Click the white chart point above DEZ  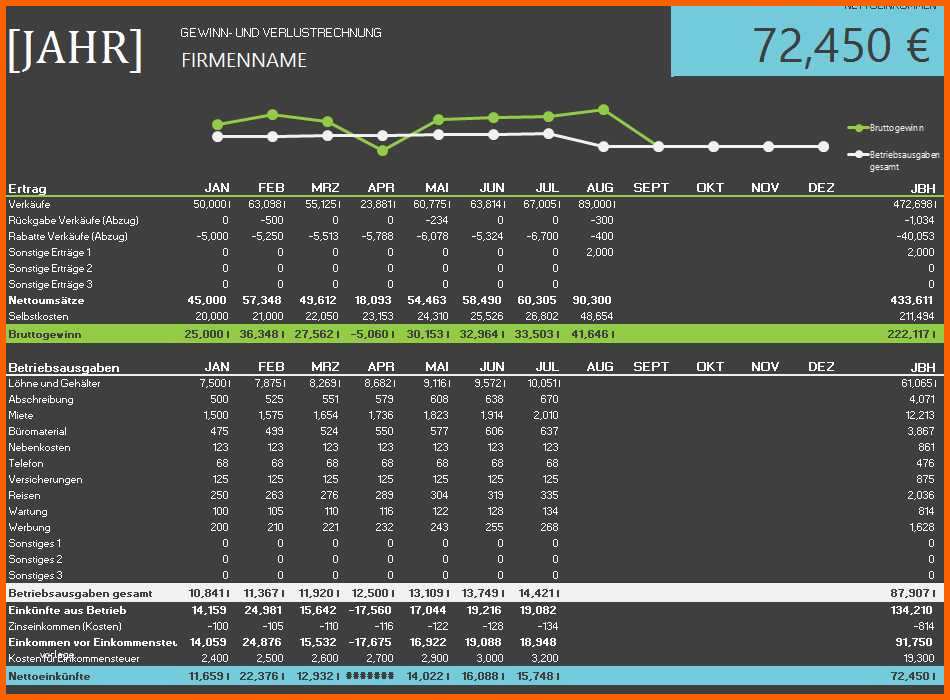click(823, 146)
